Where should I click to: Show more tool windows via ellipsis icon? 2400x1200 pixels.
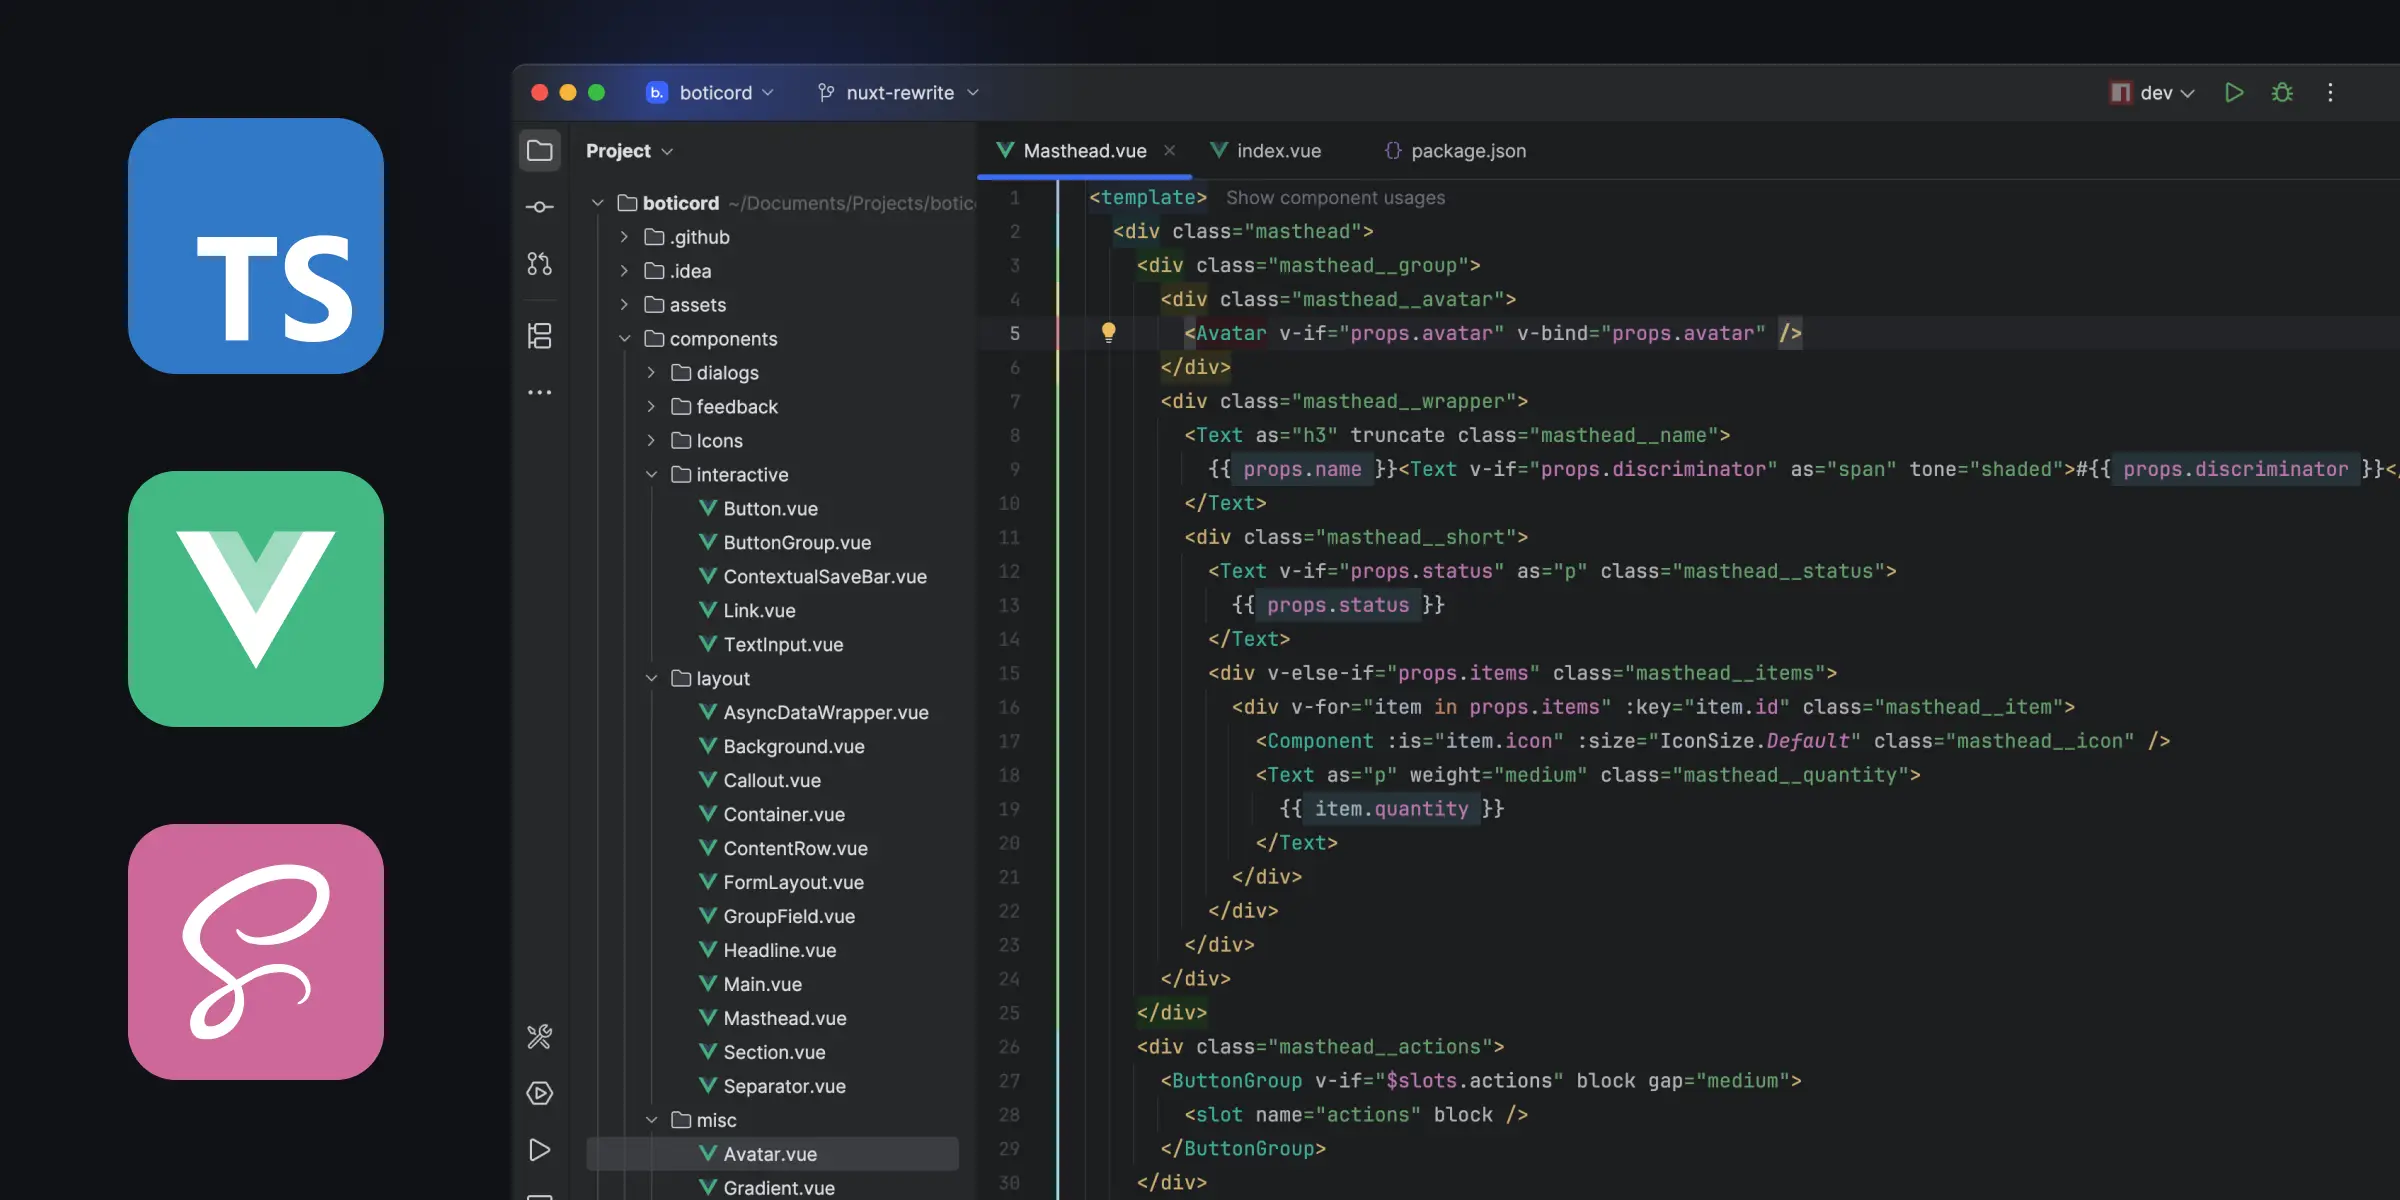coord(540,393)
